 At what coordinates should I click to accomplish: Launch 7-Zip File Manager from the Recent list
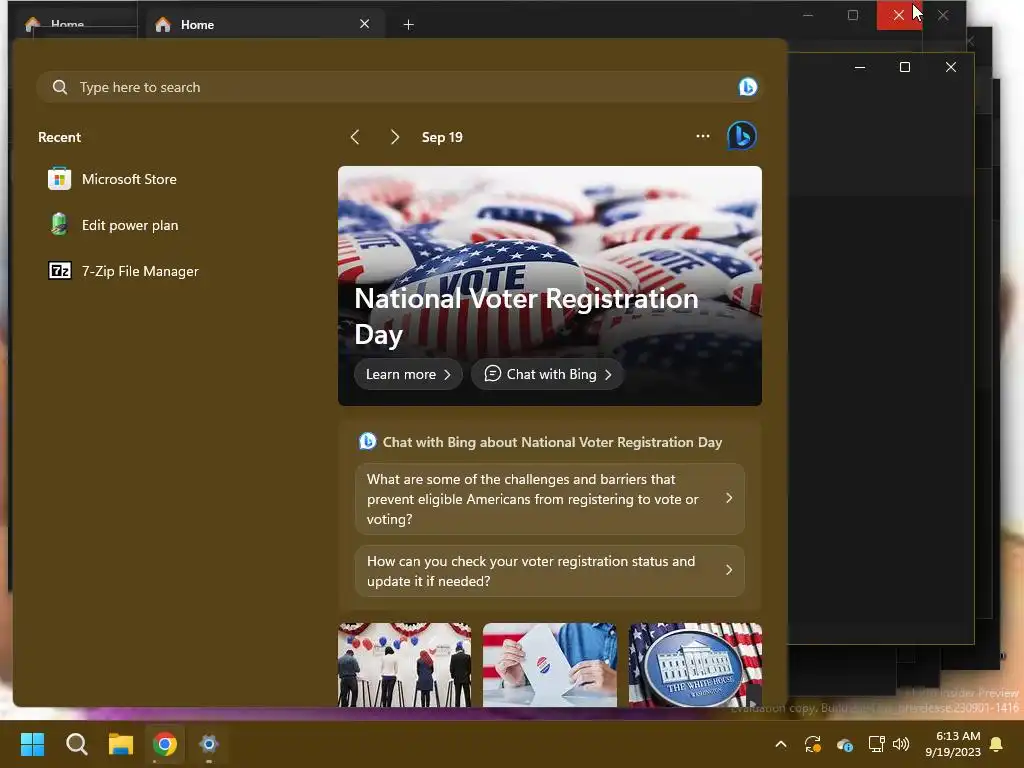pyautogui.click(x=123, y=271)
